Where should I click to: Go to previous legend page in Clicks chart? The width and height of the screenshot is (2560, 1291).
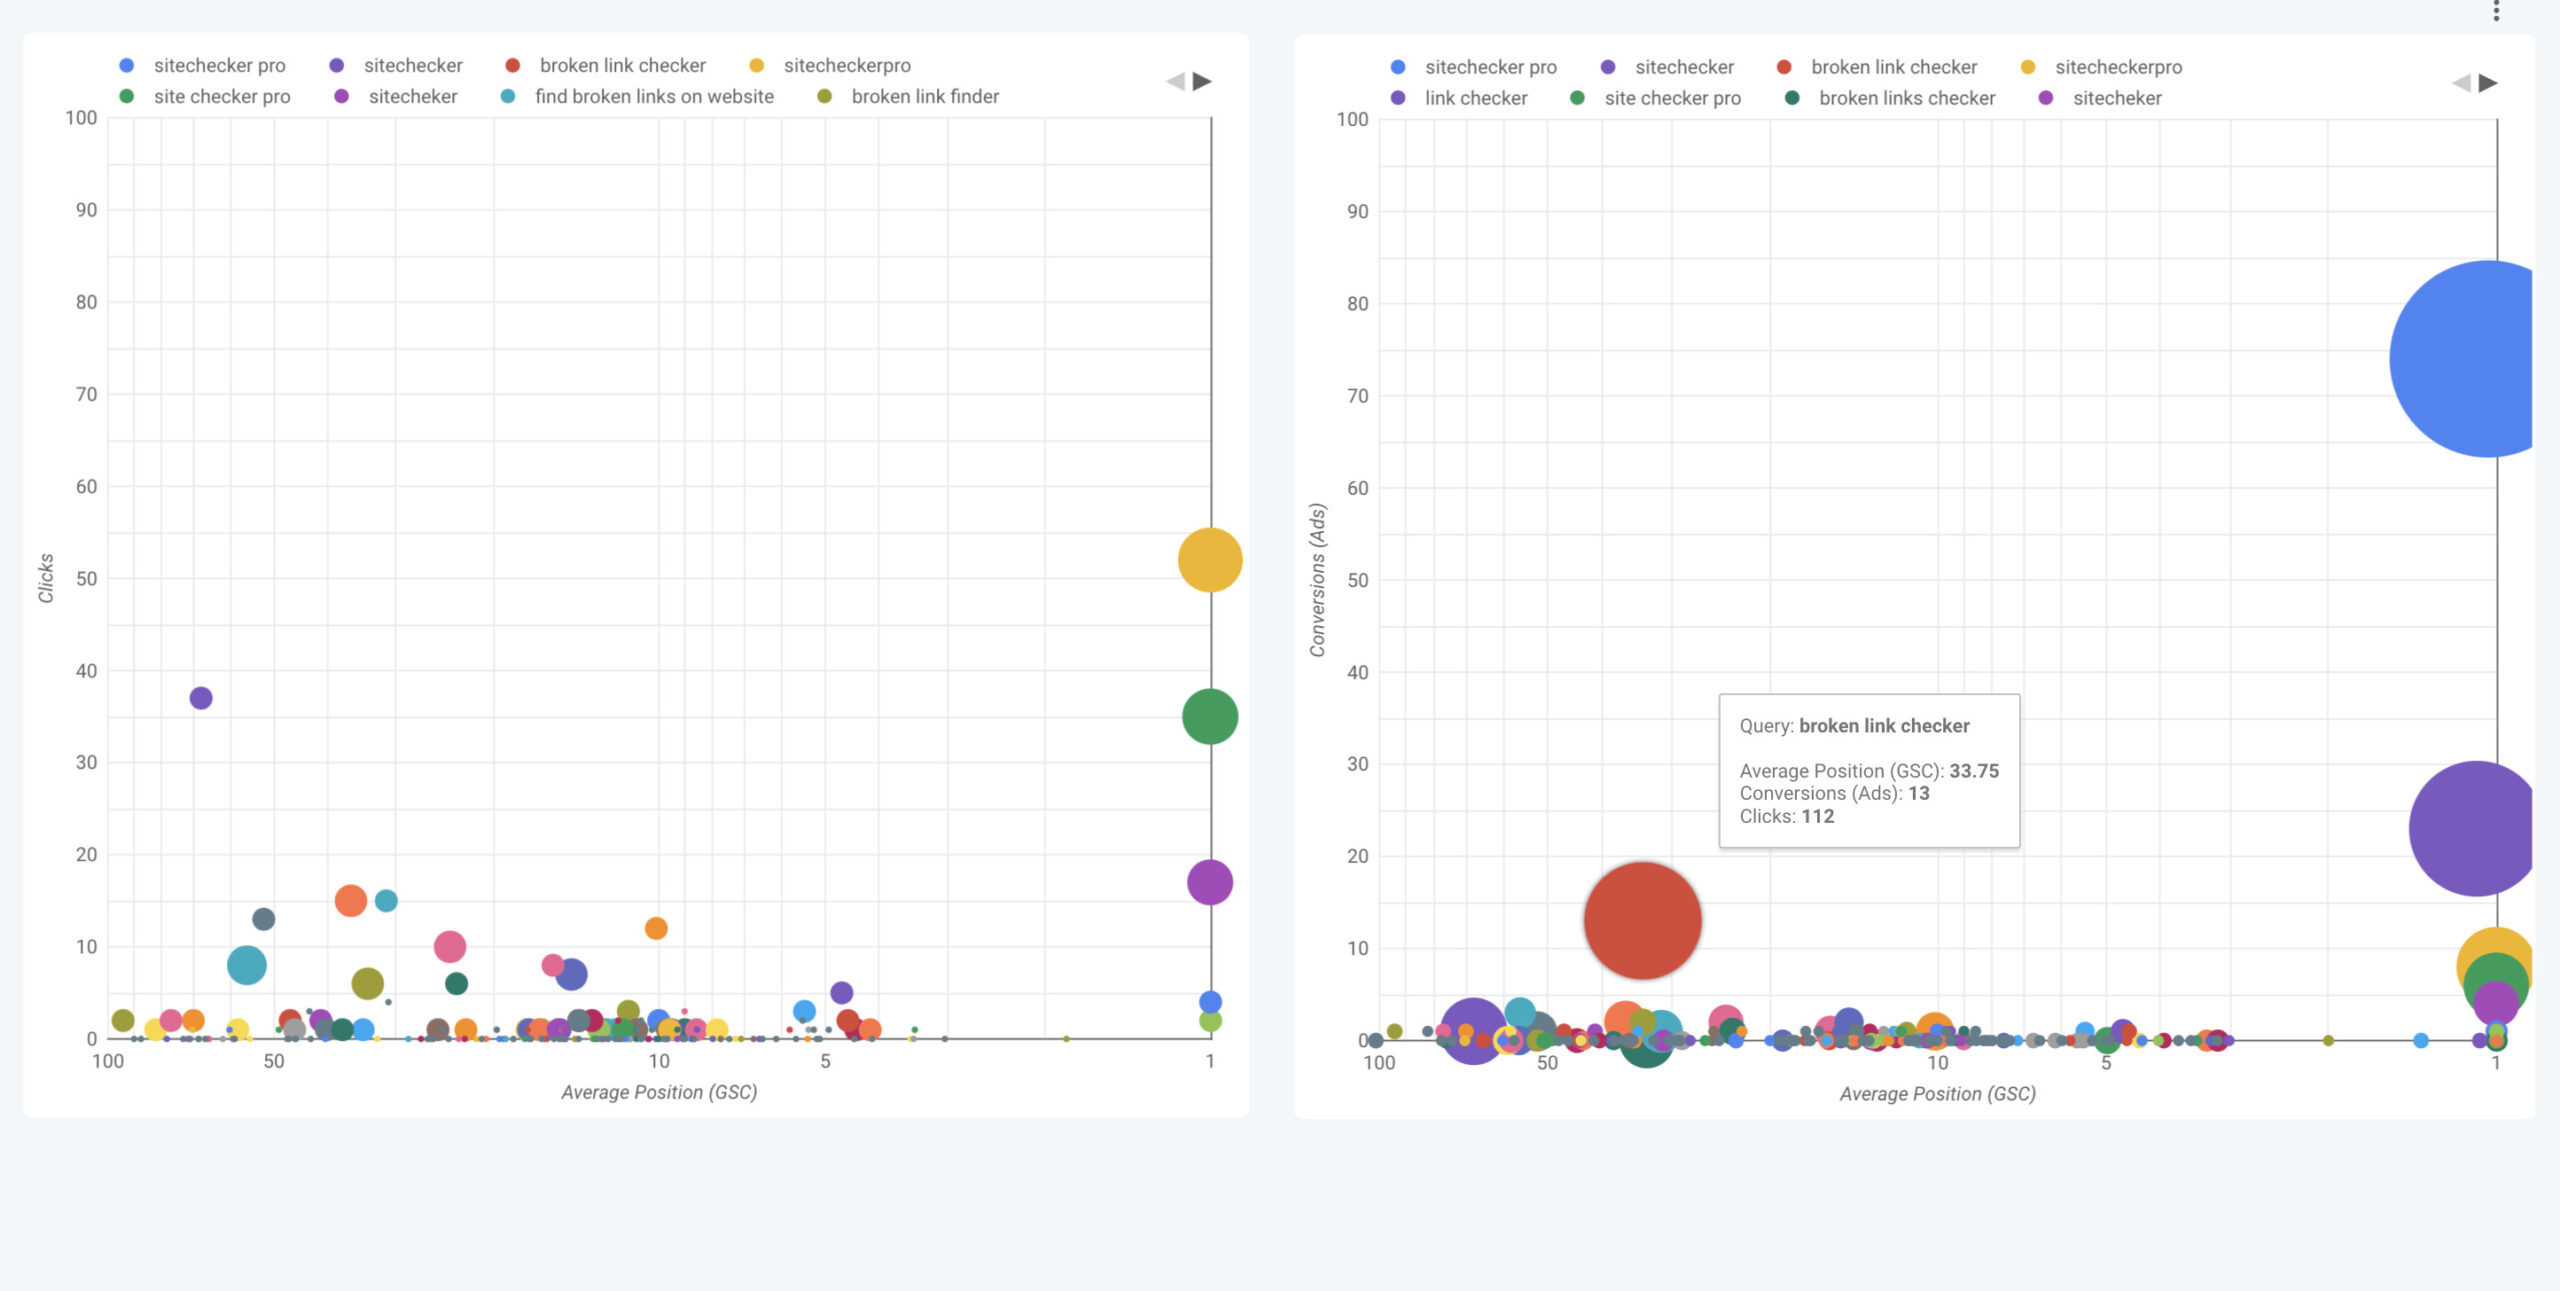pos(1175,81)
